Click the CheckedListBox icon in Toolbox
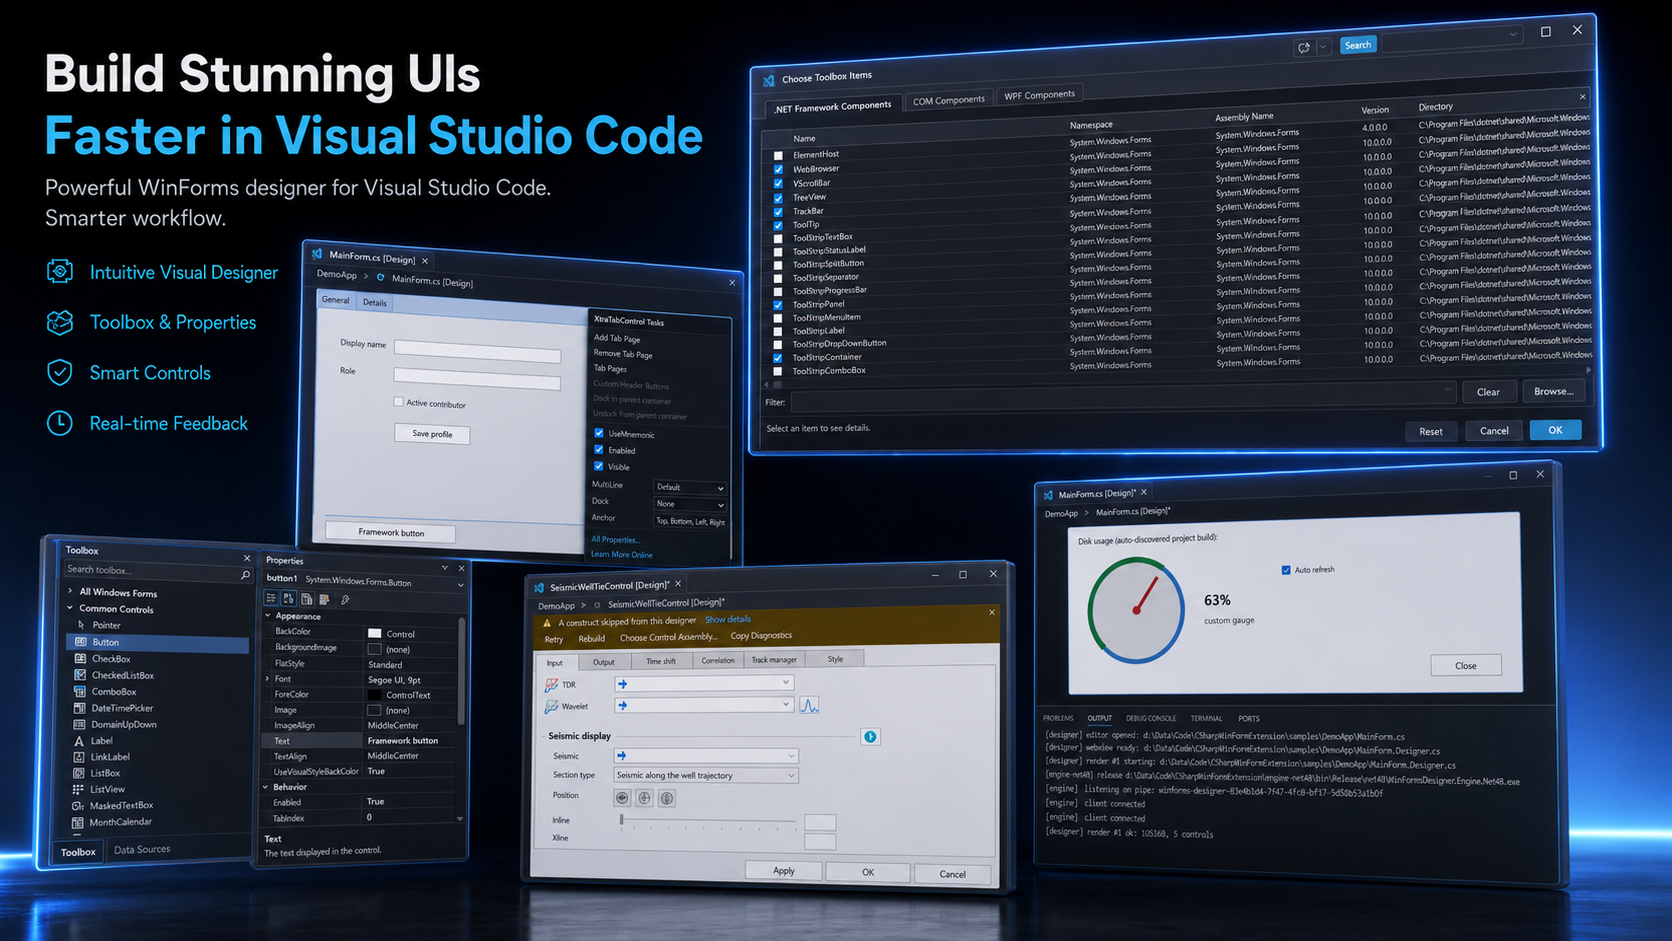The image size is (1672, 941). point(80,675)
